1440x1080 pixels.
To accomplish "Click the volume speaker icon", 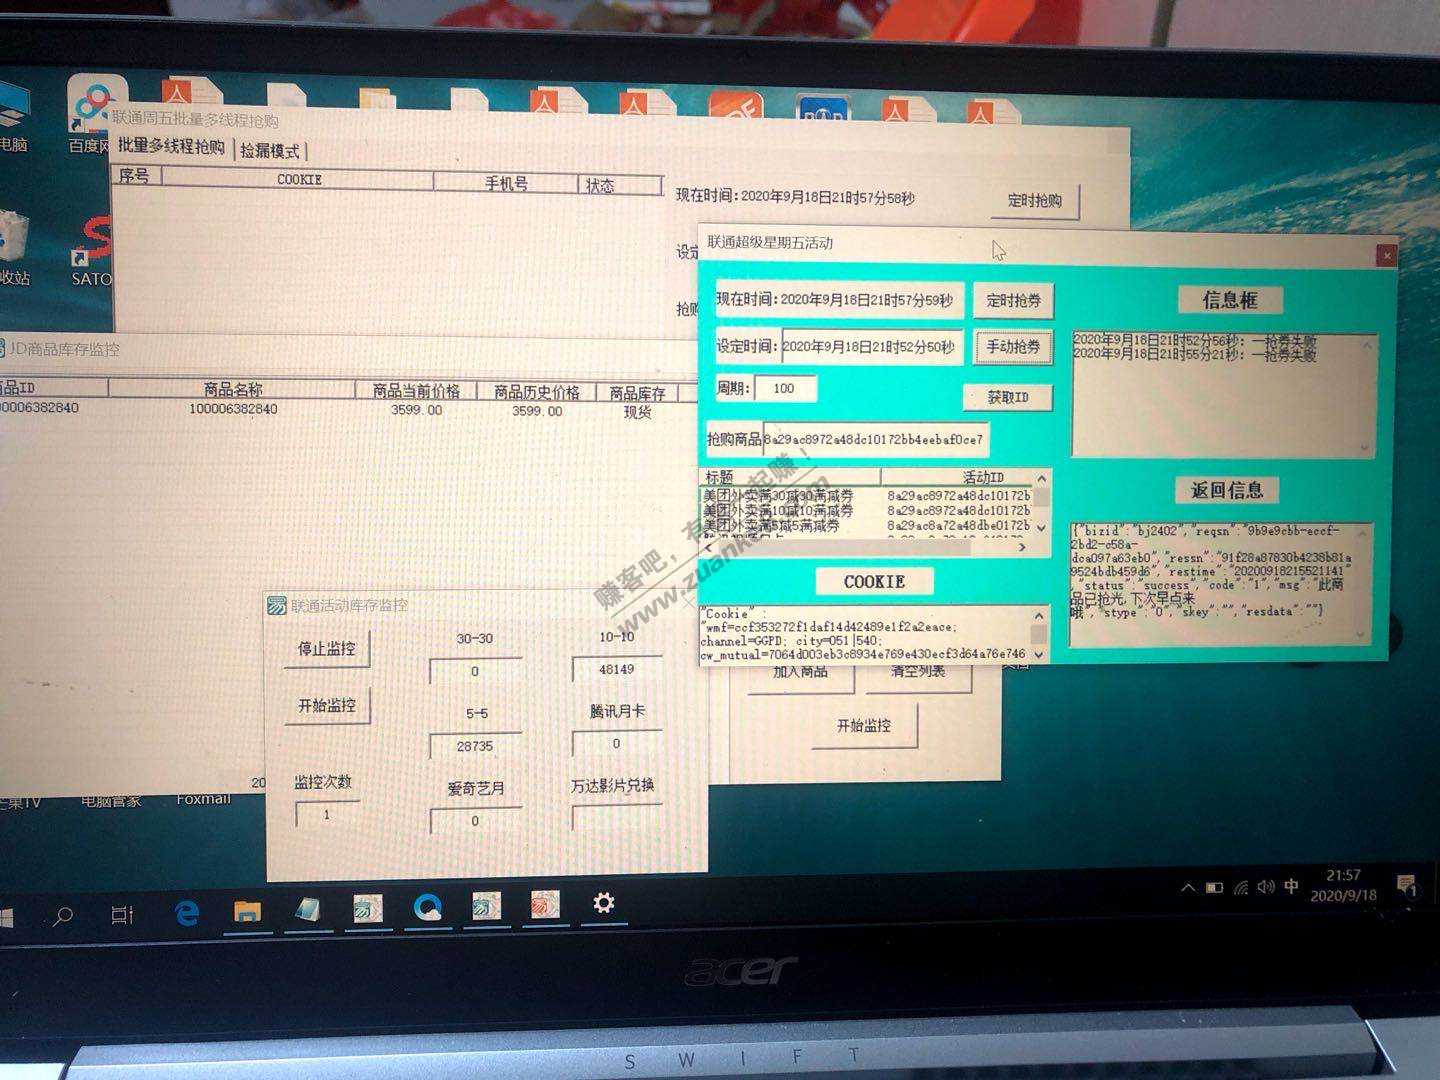I will click(x=1266, y=886).
